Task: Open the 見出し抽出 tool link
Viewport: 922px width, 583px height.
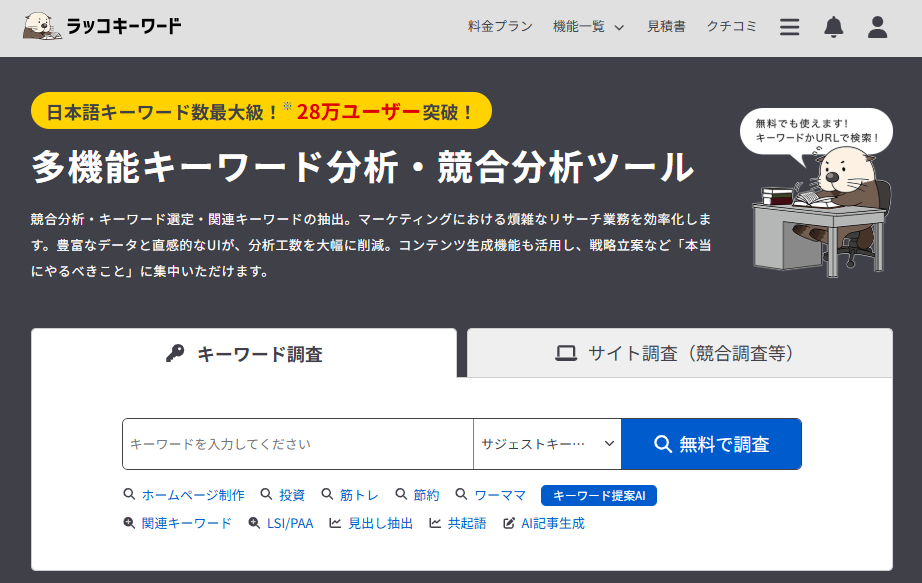Action: point(380,523)
